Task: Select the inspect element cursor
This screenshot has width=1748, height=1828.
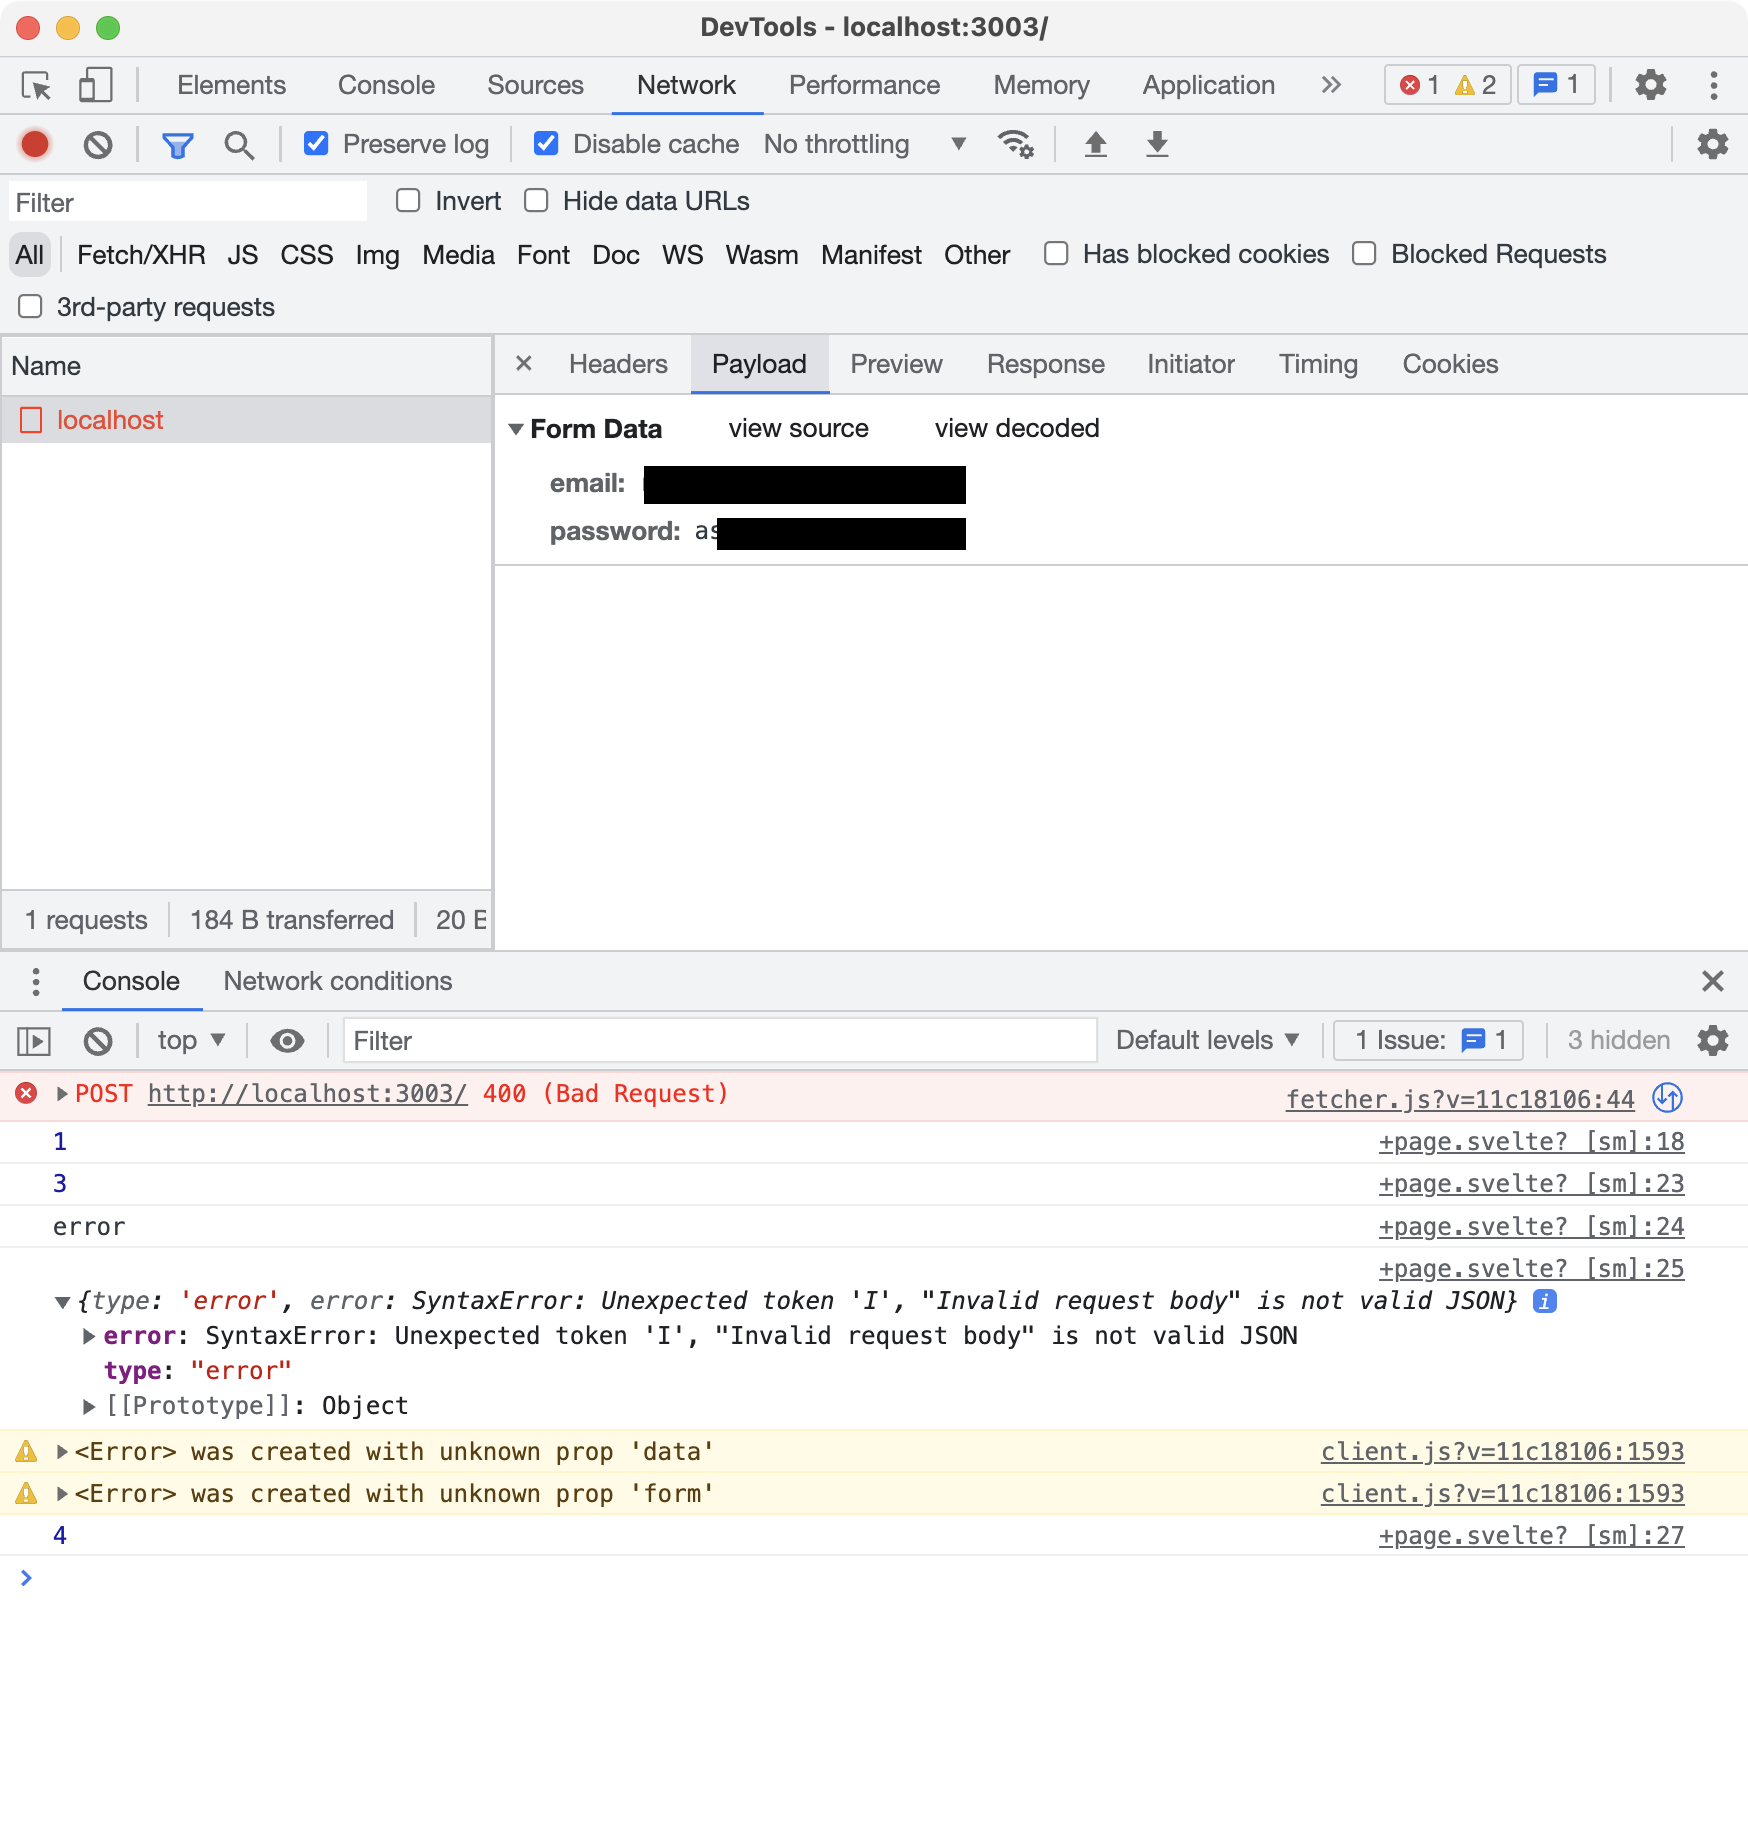Action: click(x=36, y=85)
